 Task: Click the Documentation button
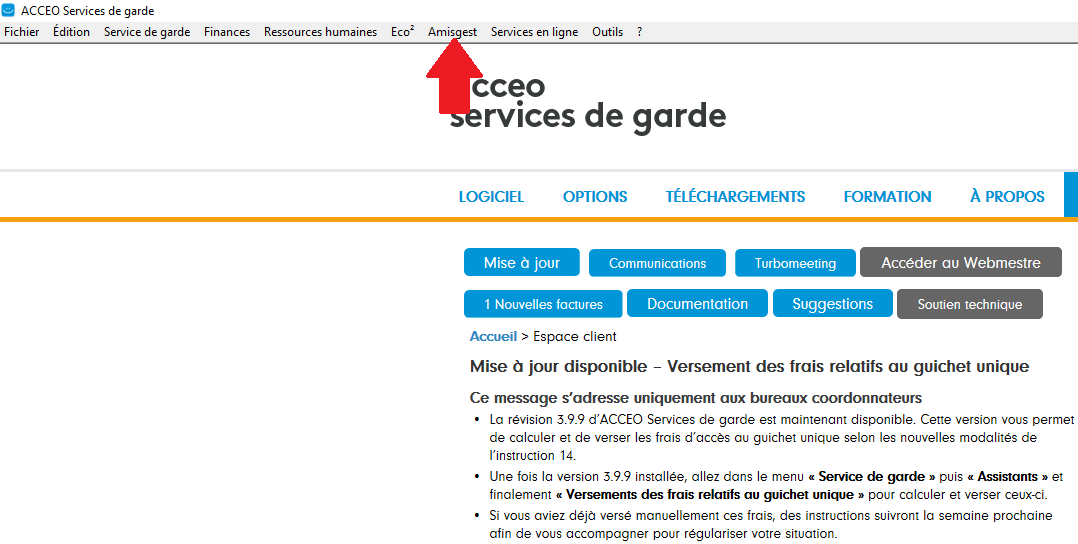point(697,304)
